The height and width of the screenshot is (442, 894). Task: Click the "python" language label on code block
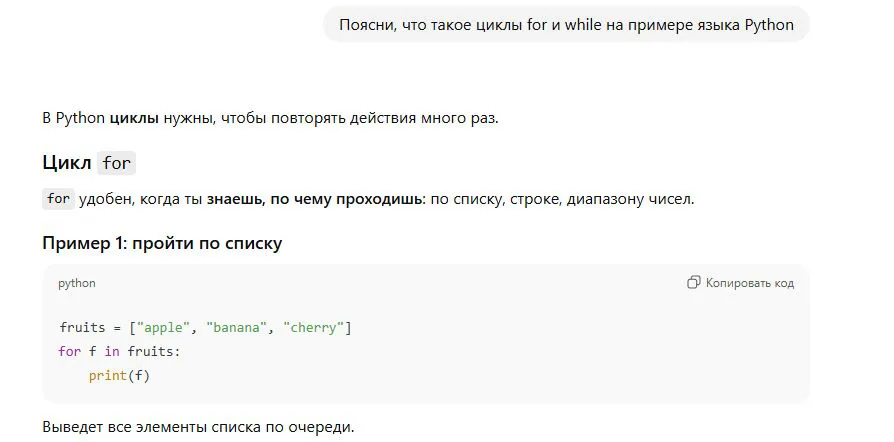77,283
